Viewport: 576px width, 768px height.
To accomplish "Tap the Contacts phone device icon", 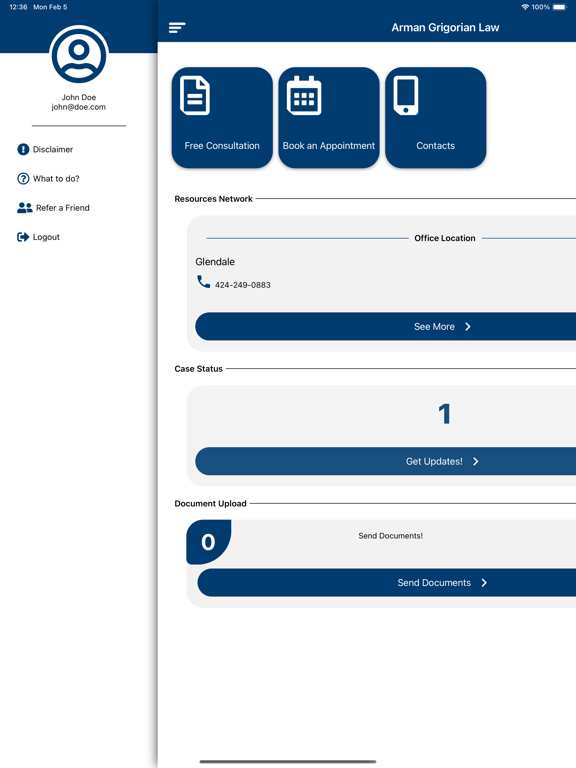I will point(406,96).
